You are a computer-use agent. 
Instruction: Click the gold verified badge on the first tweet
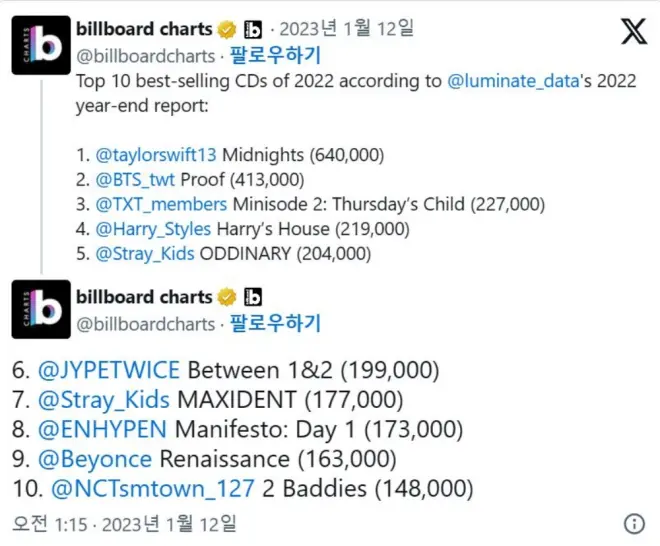click(227, 29)
